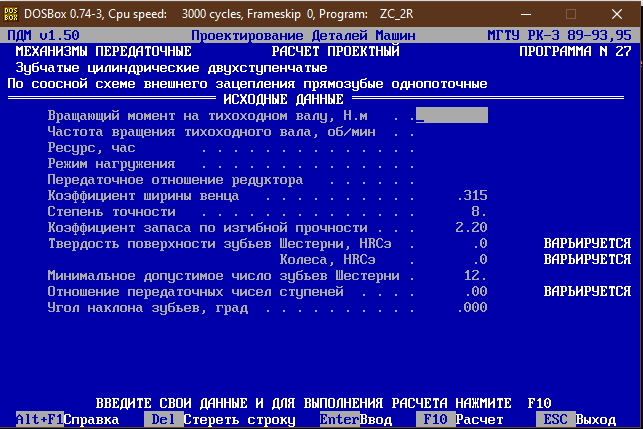Click the Минимальное допустимое число зубьев label
The width and height of the screenshot is (643, 429).
(x=223, y=276)
